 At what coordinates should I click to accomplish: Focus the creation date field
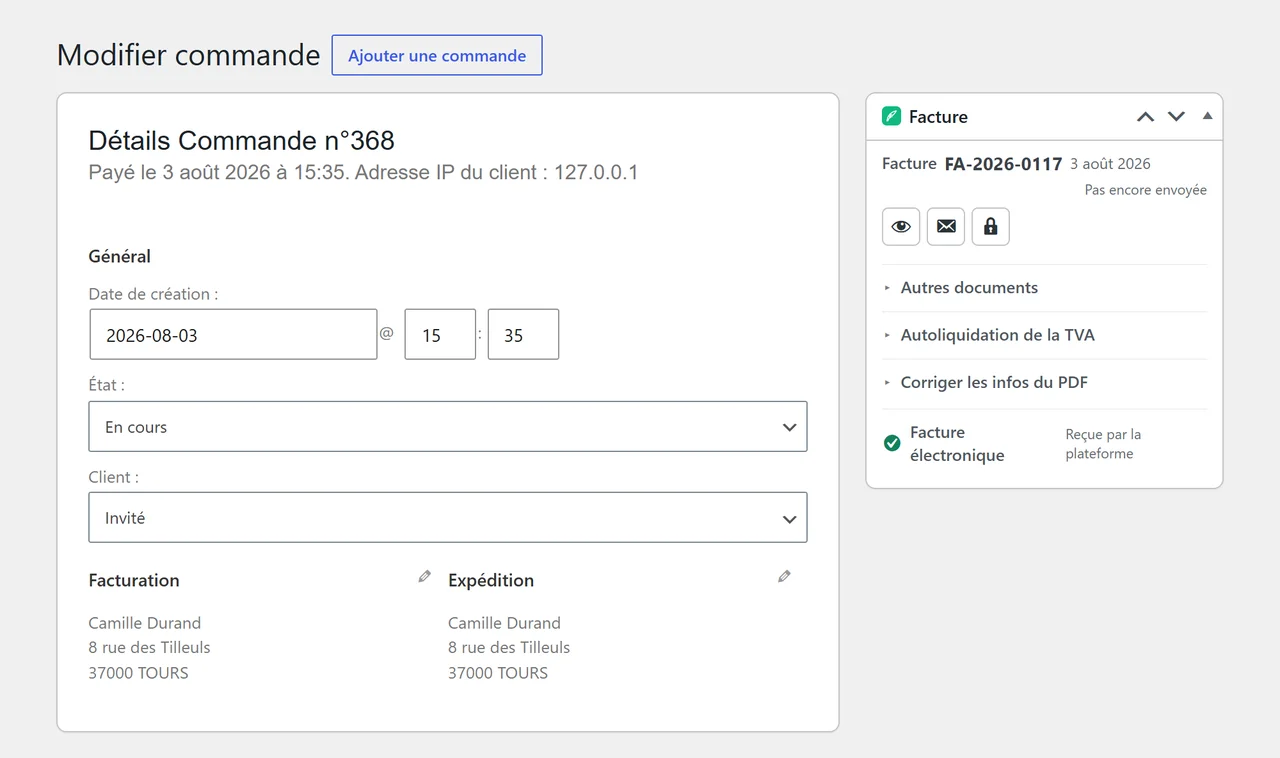click(x=233, y=335)
